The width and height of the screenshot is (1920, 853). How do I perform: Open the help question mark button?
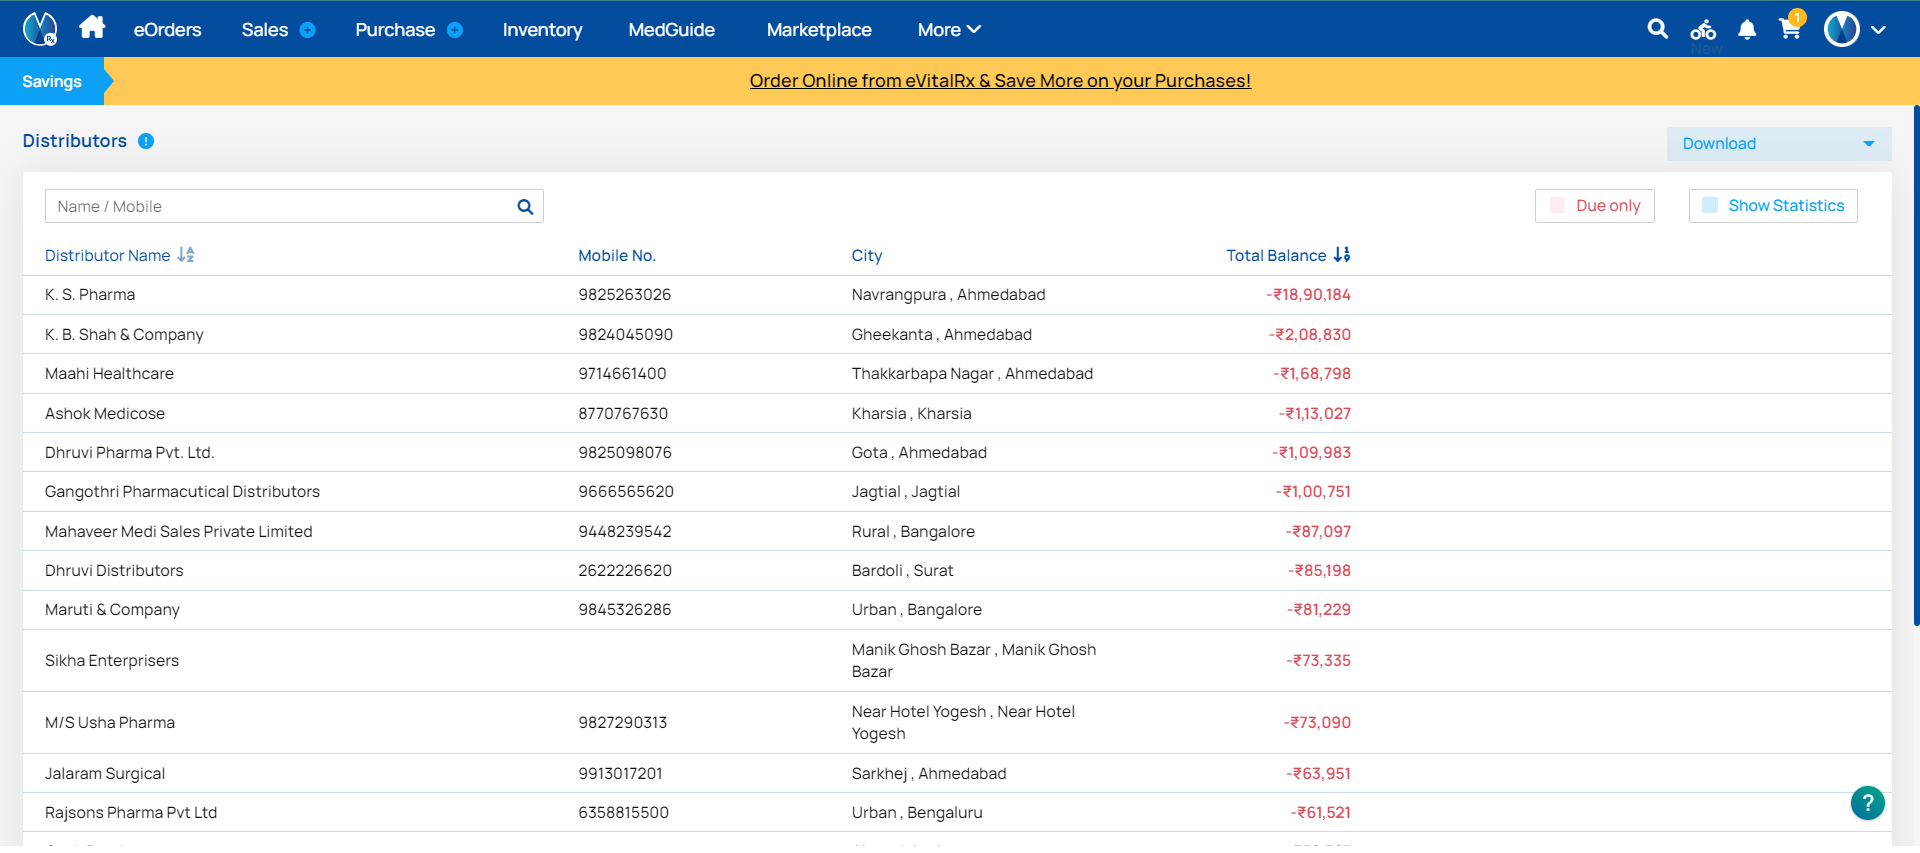click(x=1867, y=802)
